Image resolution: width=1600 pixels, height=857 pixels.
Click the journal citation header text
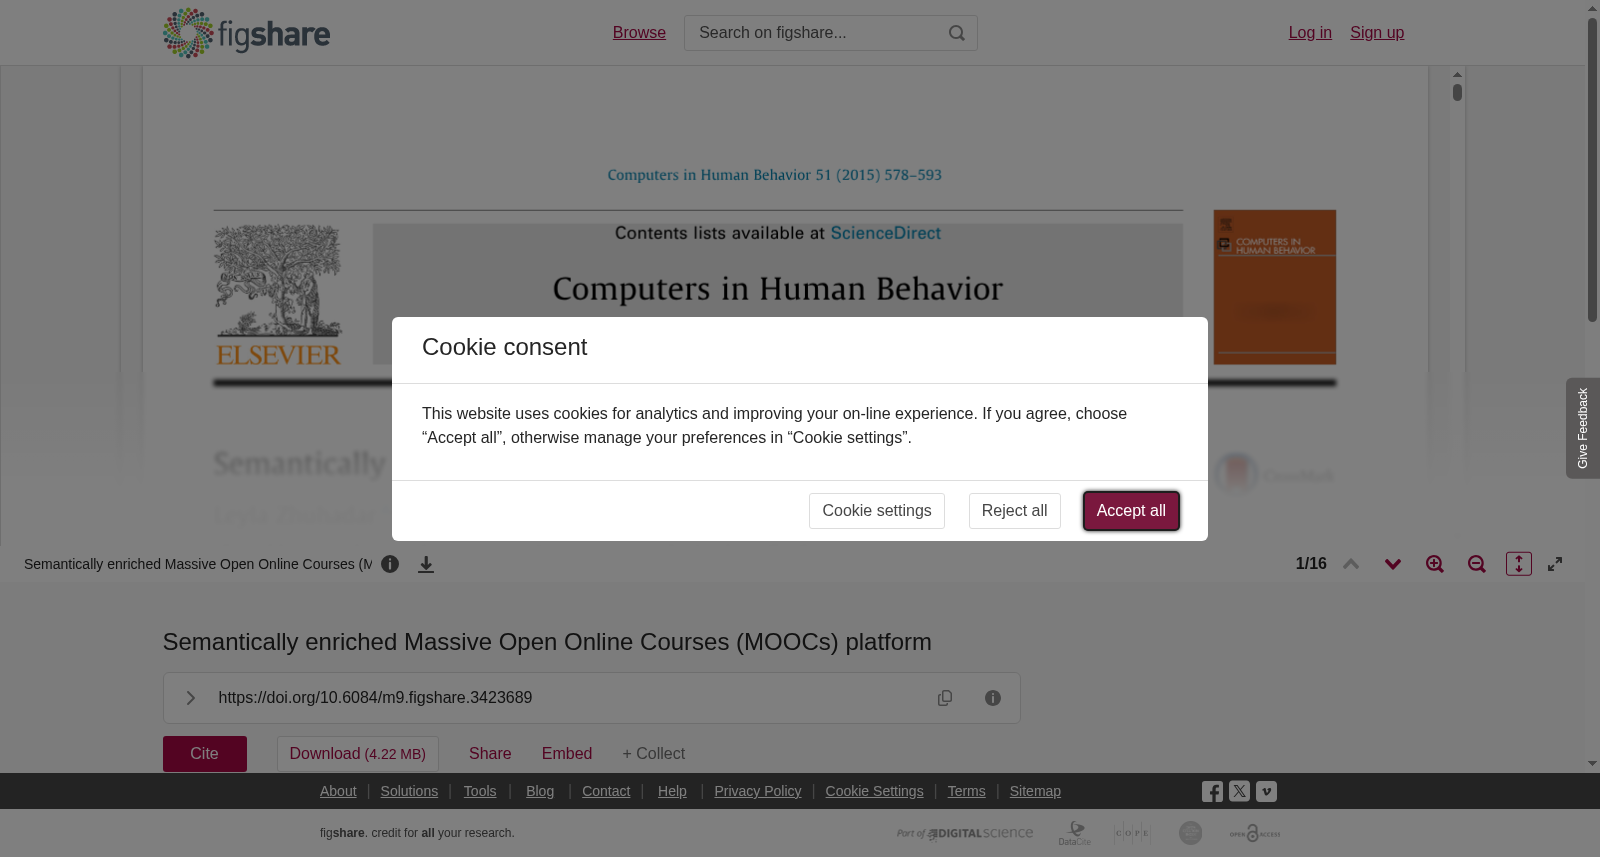pos(775,175)
